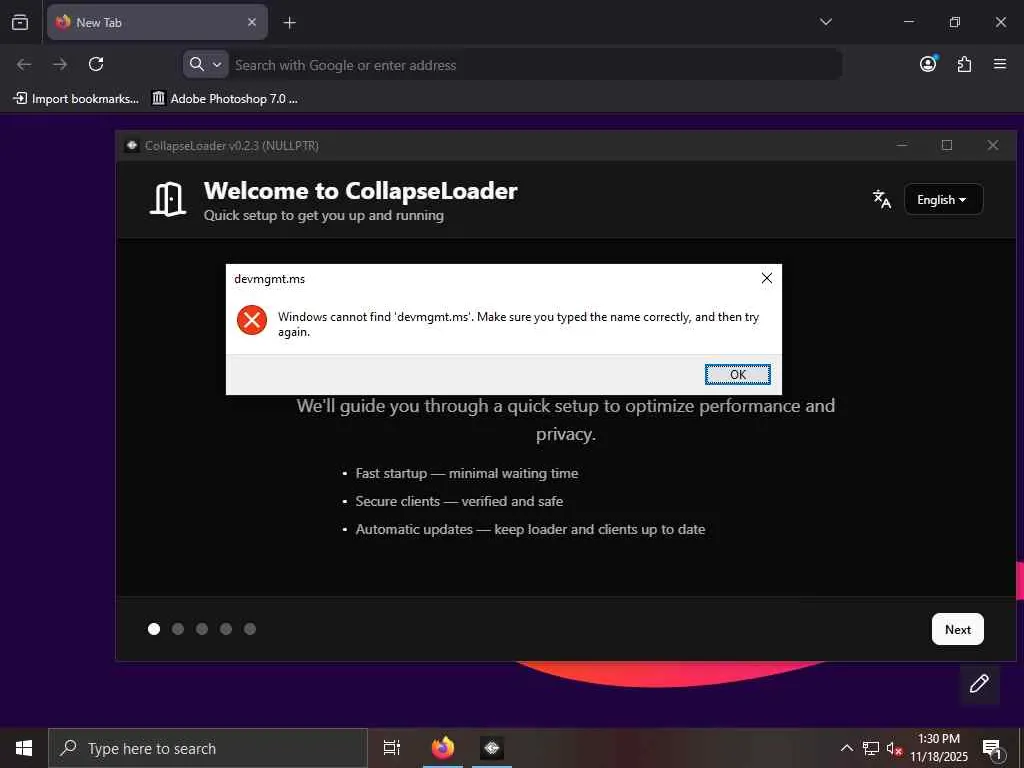Open the English language dropdown

coord(943,199)
